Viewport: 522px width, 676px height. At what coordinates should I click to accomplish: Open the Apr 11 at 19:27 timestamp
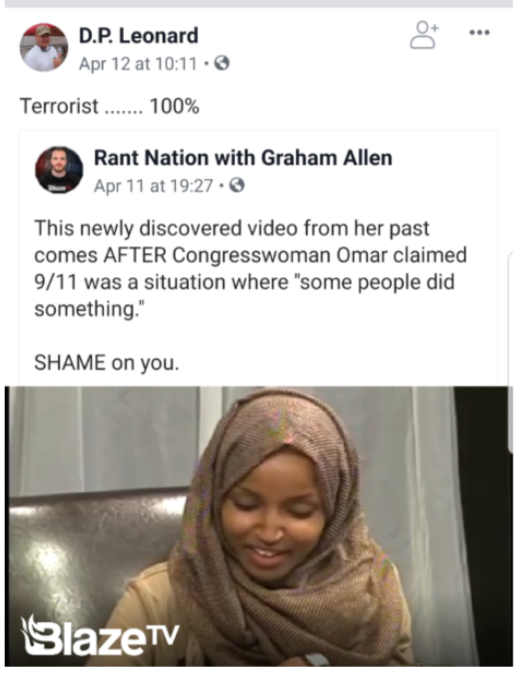coord(153,186)
